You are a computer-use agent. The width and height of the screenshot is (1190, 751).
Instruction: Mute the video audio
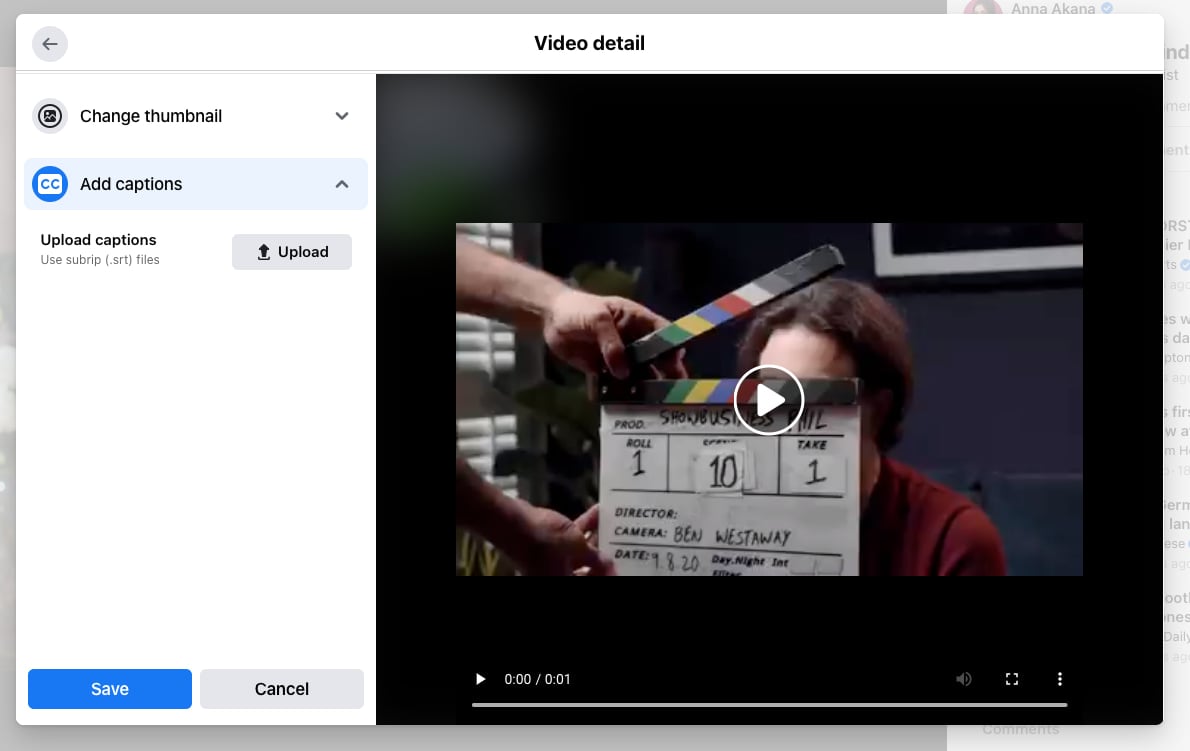964,679
